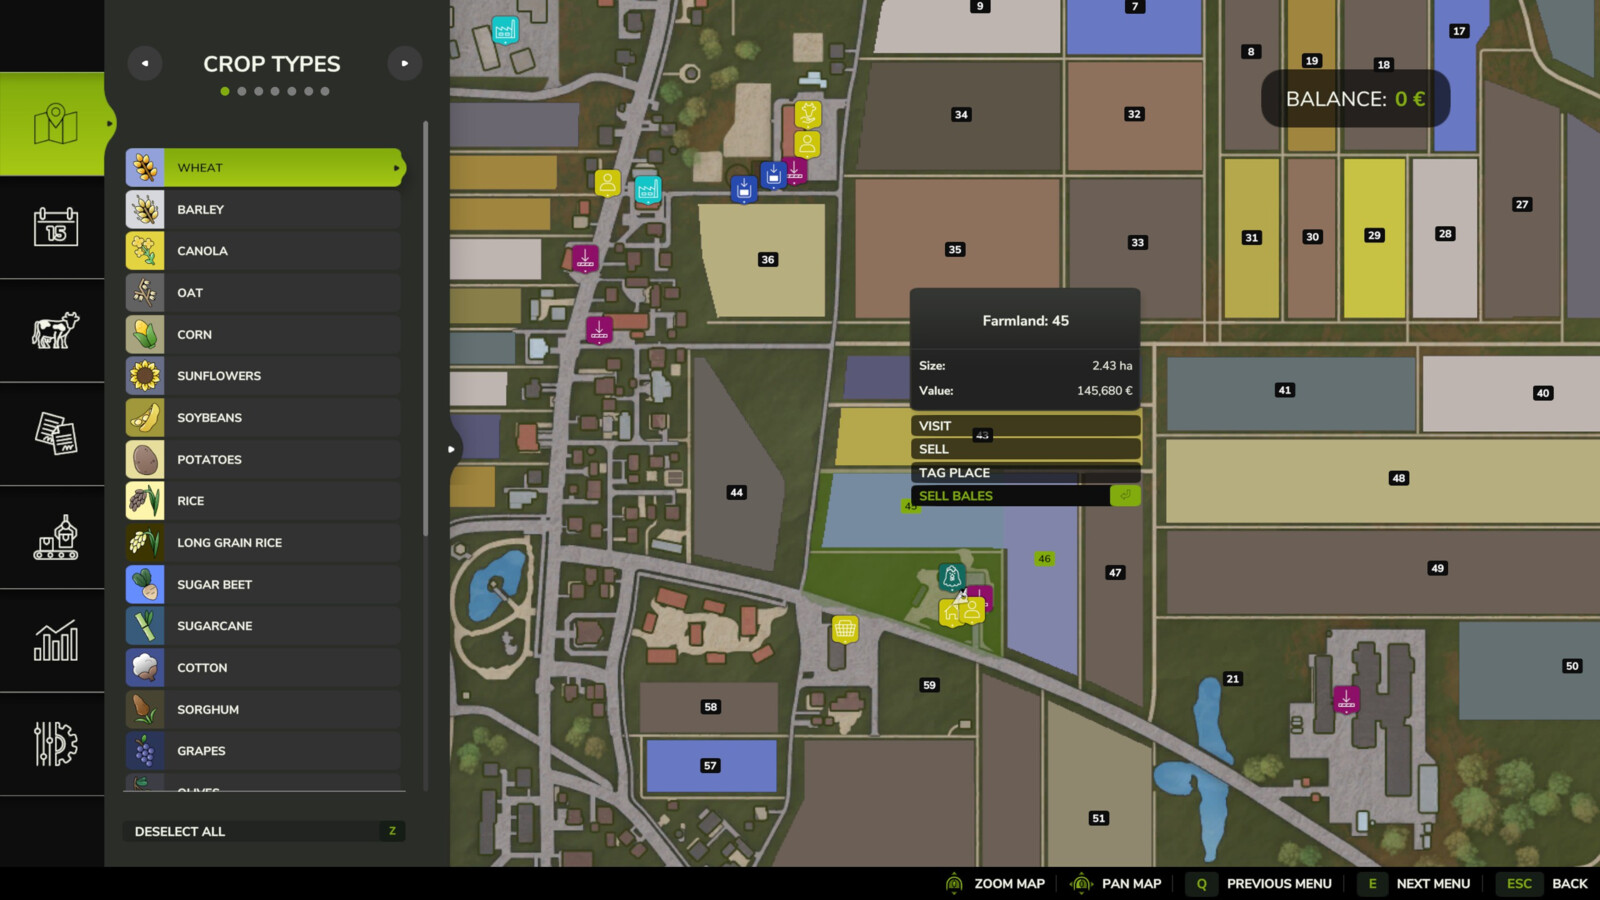Image resolution: width=1600 pixels, height=900 pixels.
Task: Open the game settings sliders icon
Action: [x=55, y=744]
